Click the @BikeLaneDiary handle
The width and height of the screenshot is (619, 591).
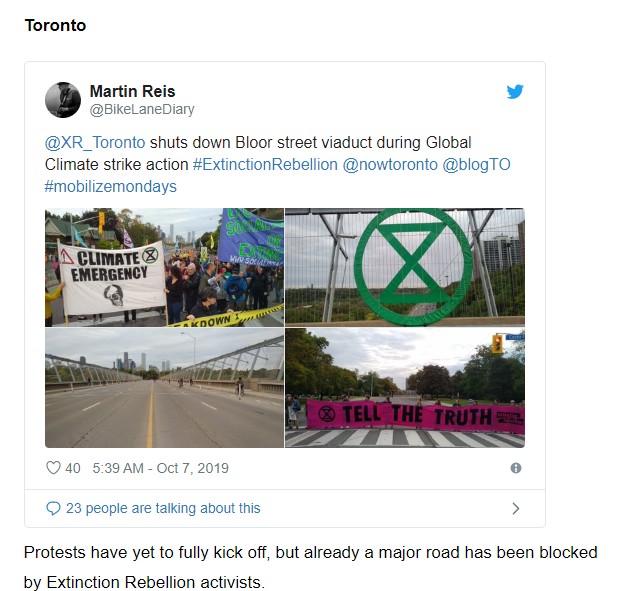(142, 109)
